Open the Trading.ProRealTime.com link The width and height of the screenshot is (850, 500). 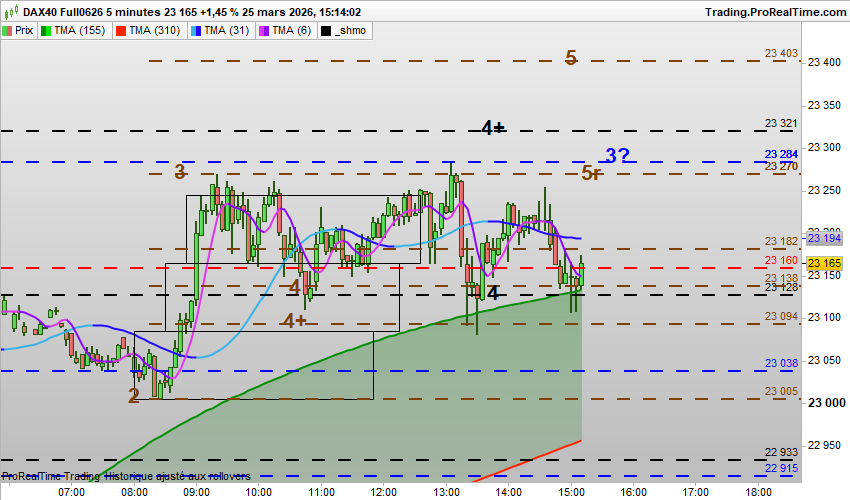[775, 12]
